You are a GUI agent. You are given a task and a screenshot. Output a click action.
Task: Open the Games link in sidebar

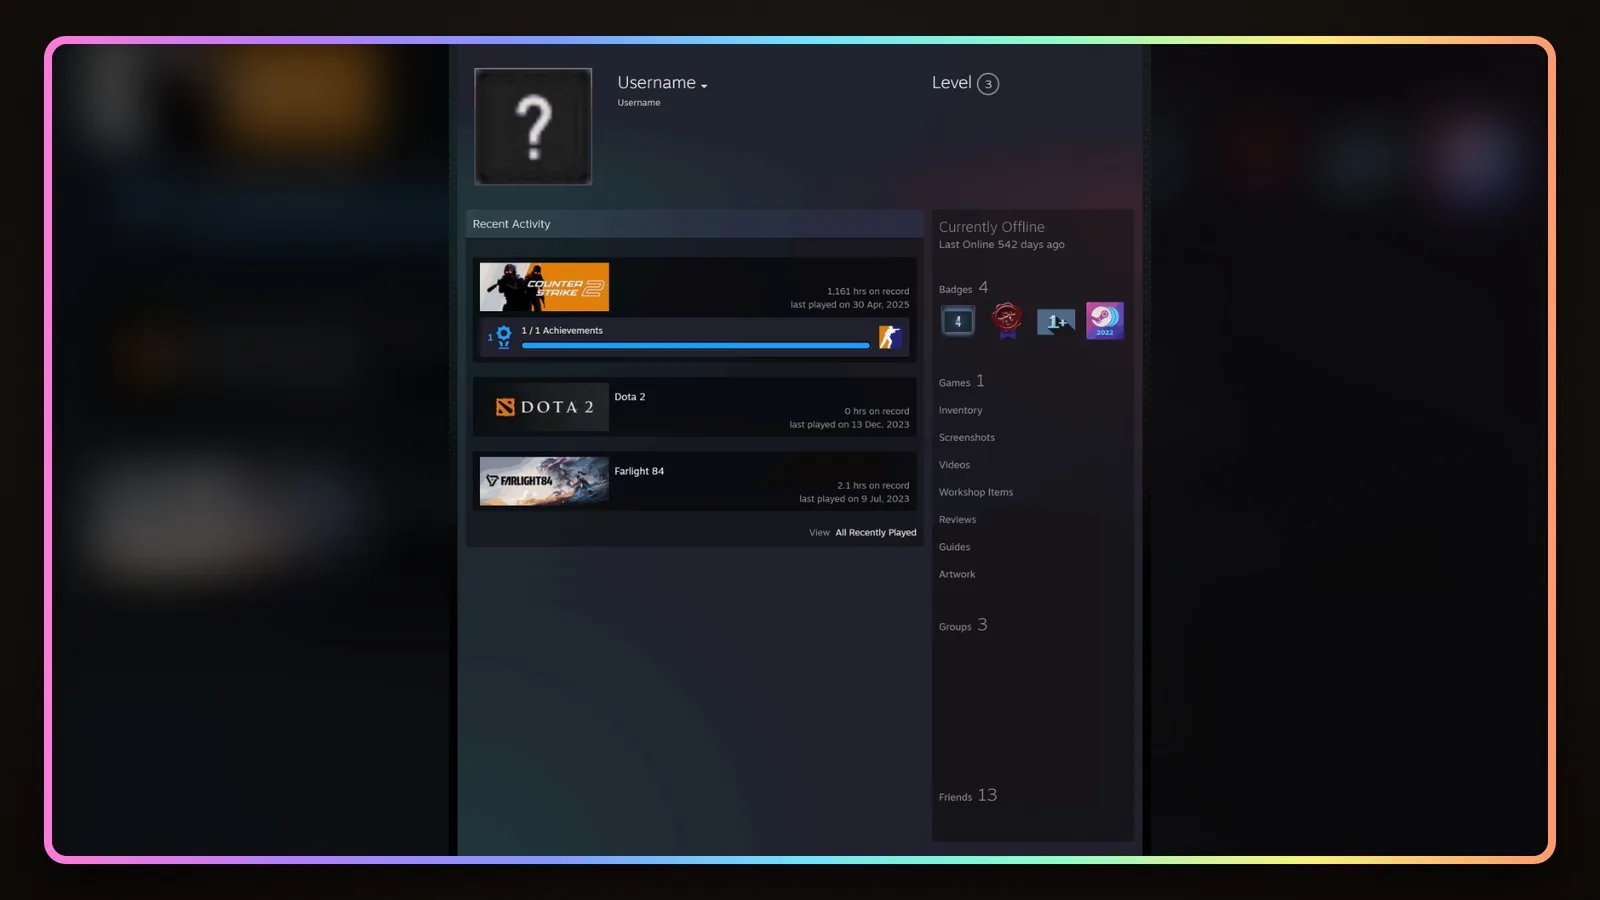961,382
